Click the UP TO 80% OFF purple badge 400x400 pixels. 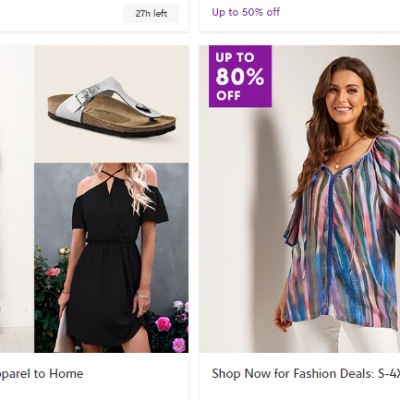click(x=240, y=76)
